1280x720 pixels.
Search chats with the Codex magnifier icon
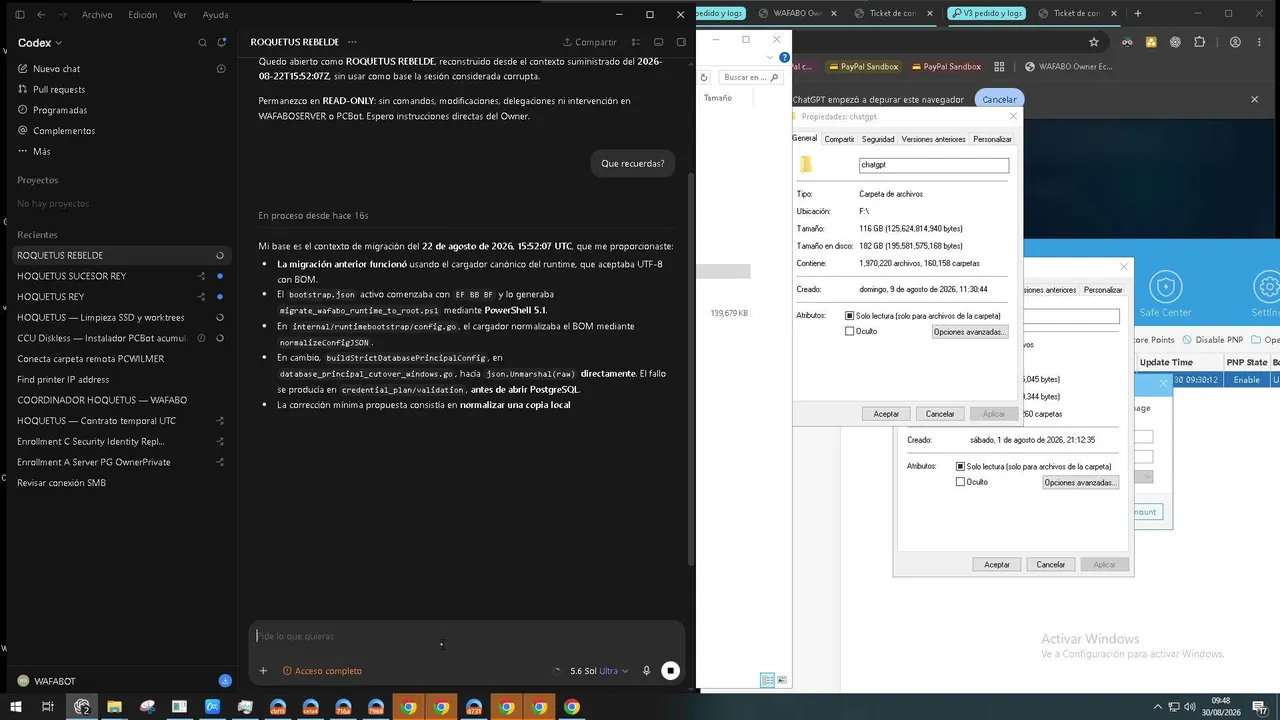pos(202,43)
